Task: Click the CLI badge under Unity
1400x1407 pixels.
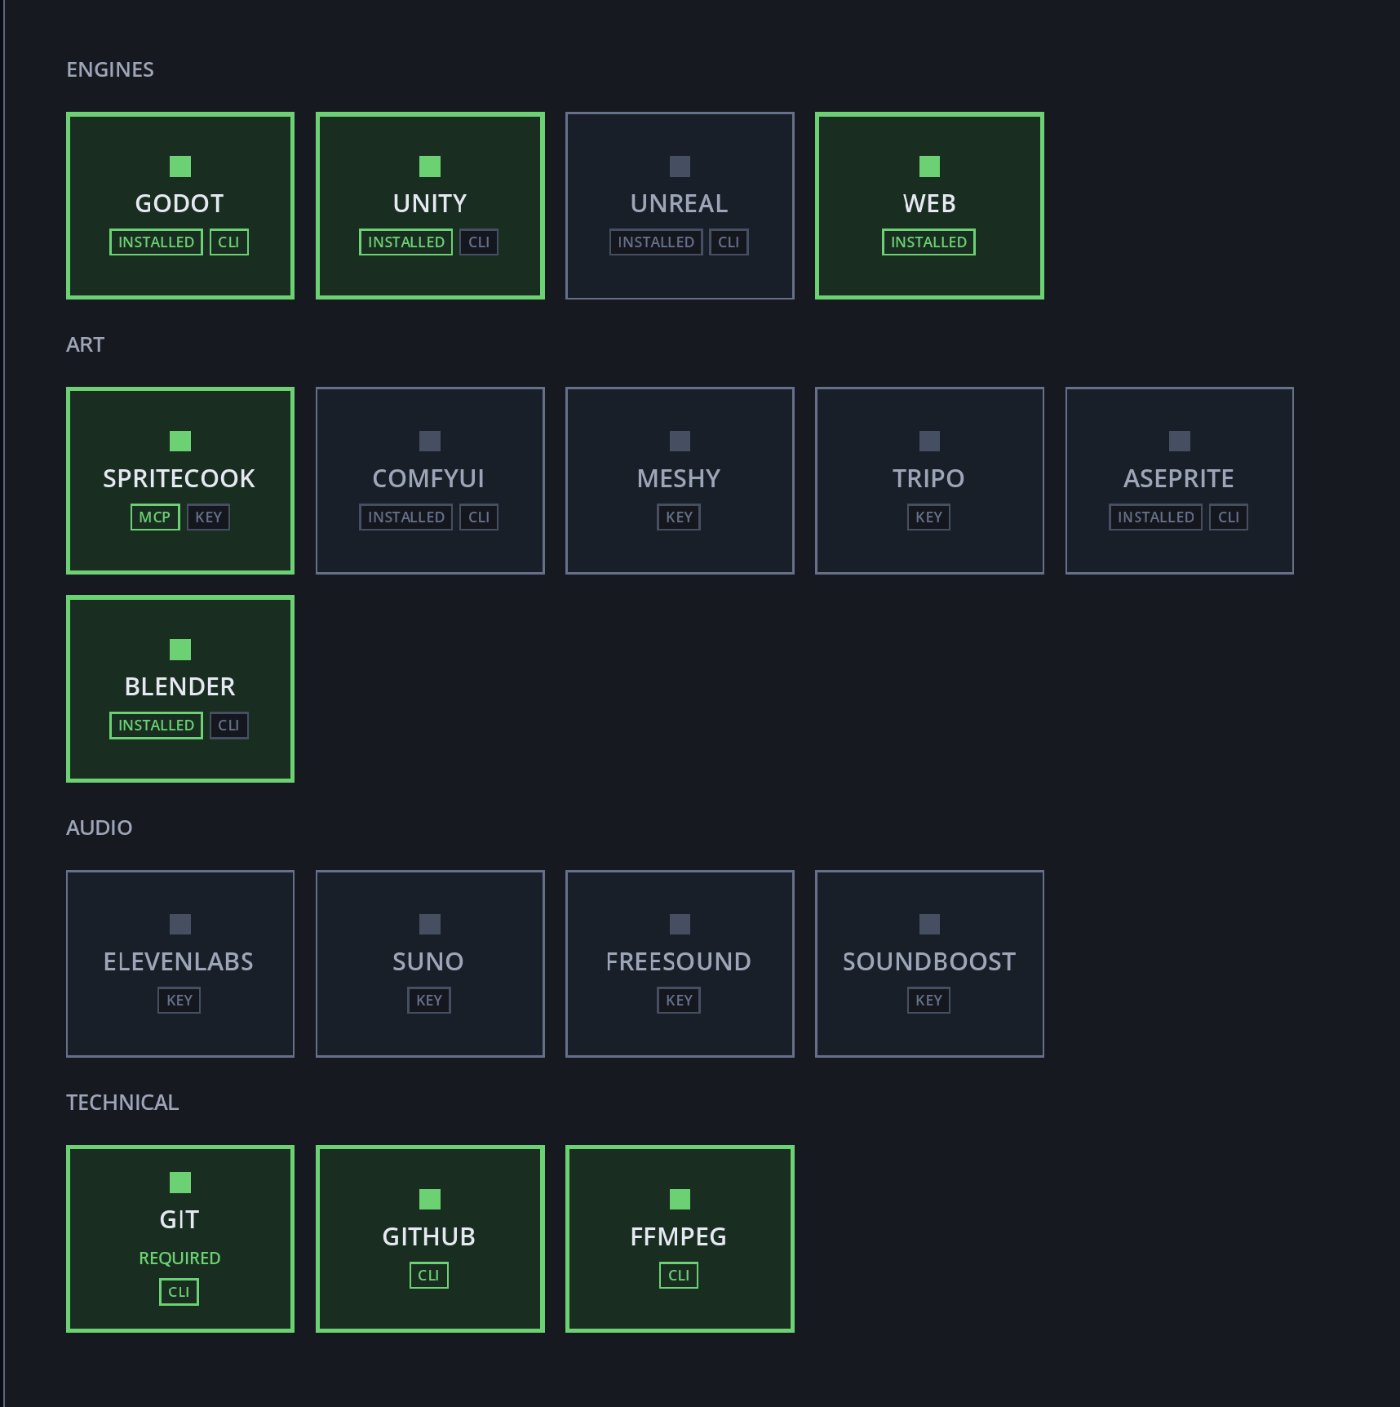Action: point(479,242)
